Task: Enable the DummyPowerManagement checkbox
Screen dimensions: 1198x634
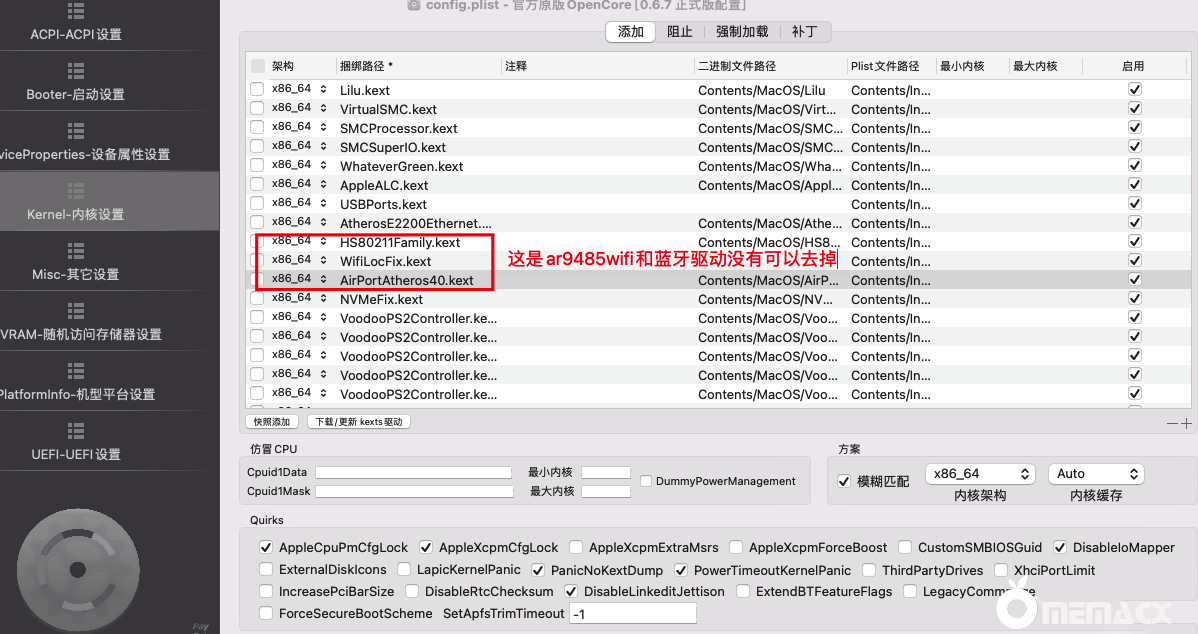Action: pyautogui.click(x=646, y=481)
